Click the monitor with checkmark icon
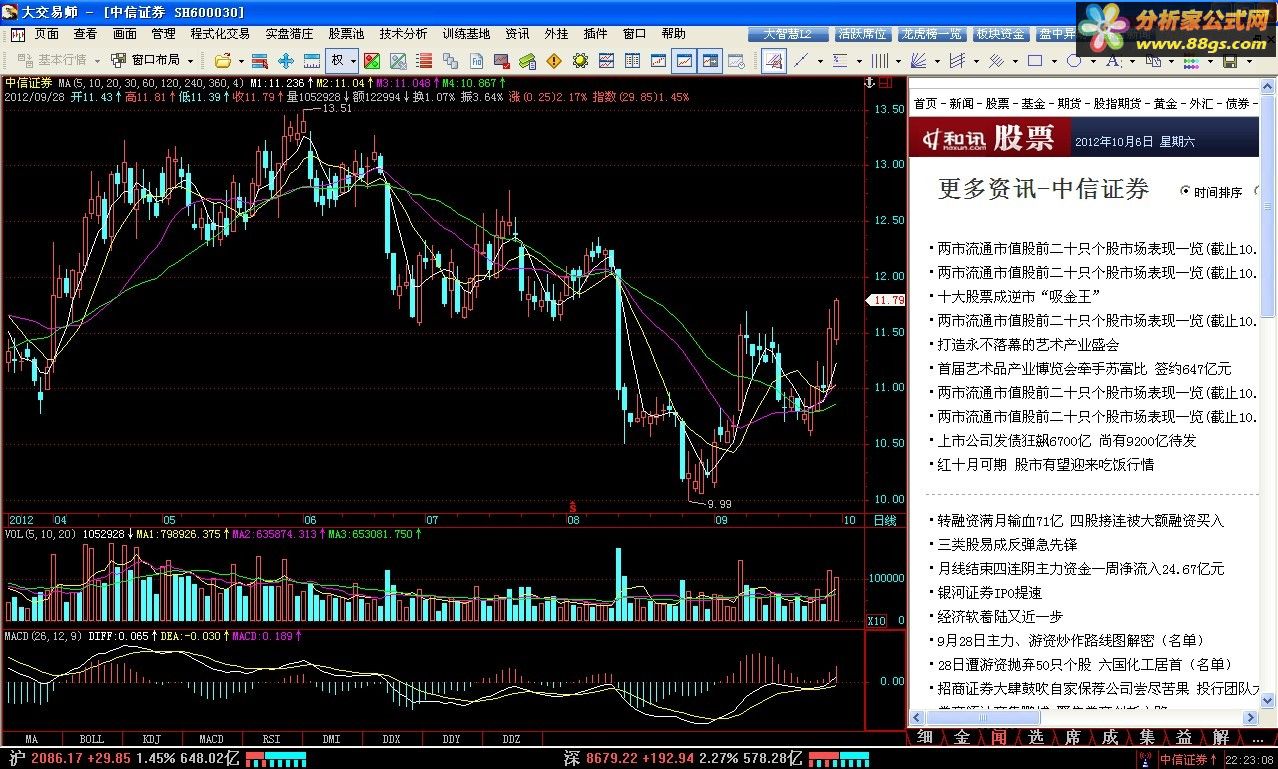 (x=502, y=60)
